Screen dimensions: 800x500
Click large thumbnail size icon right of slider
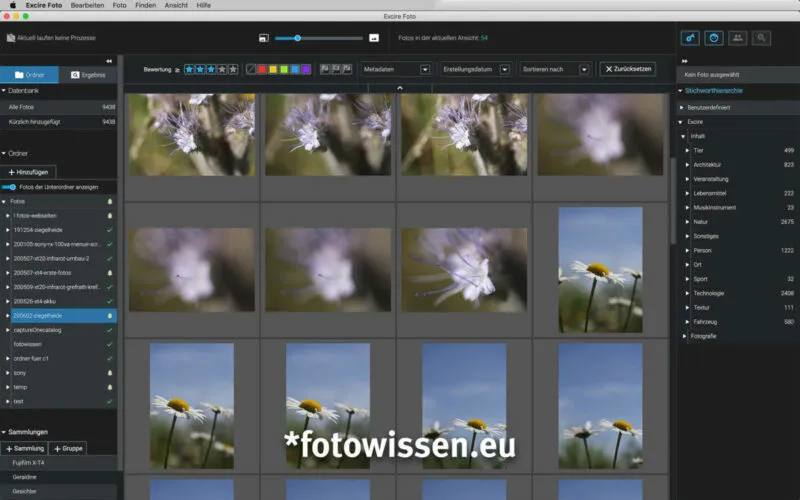pos(374,38)
